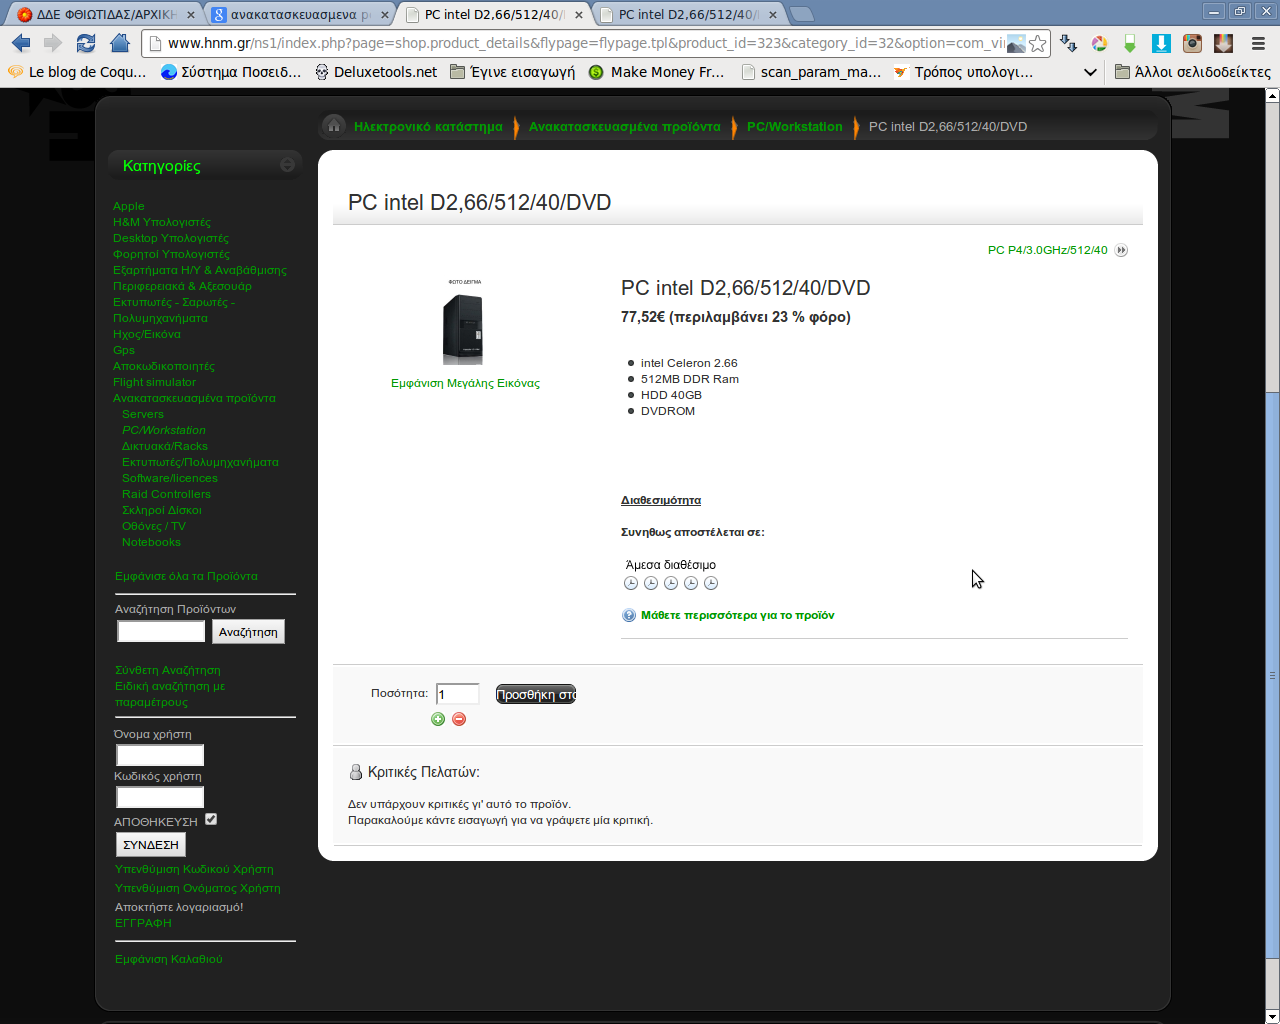Open Σύστημα Ποσειδ... bookmark
Viewport: 1280px width, 1024px height.
click(231, 72)
